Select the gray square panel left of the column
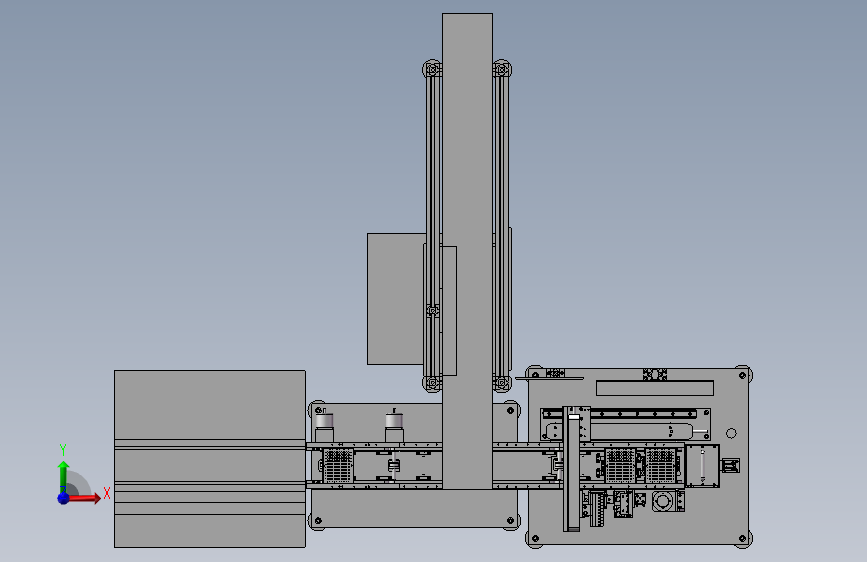The width and height of the screenshot is (867, 562). pos(396,299)
